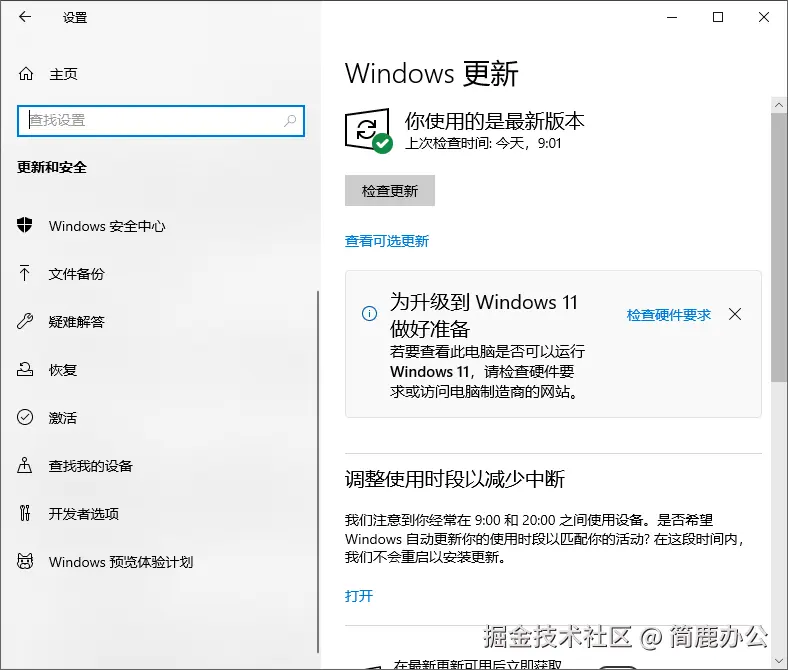Click the scrollbar down arrow

tap(779, 660)
